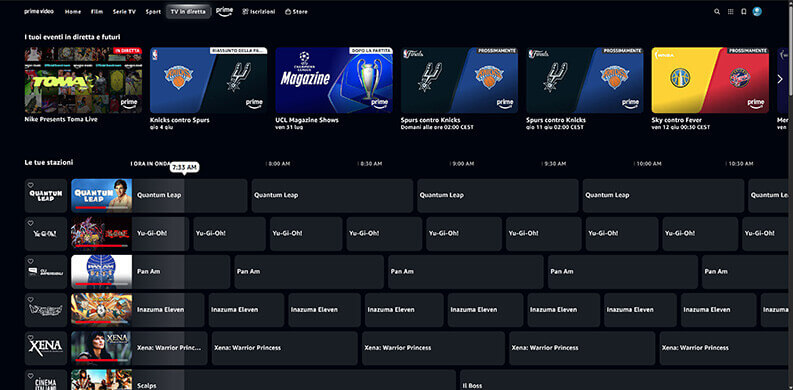
Task: Click the 10:30 AM time label
Action: 740,164
